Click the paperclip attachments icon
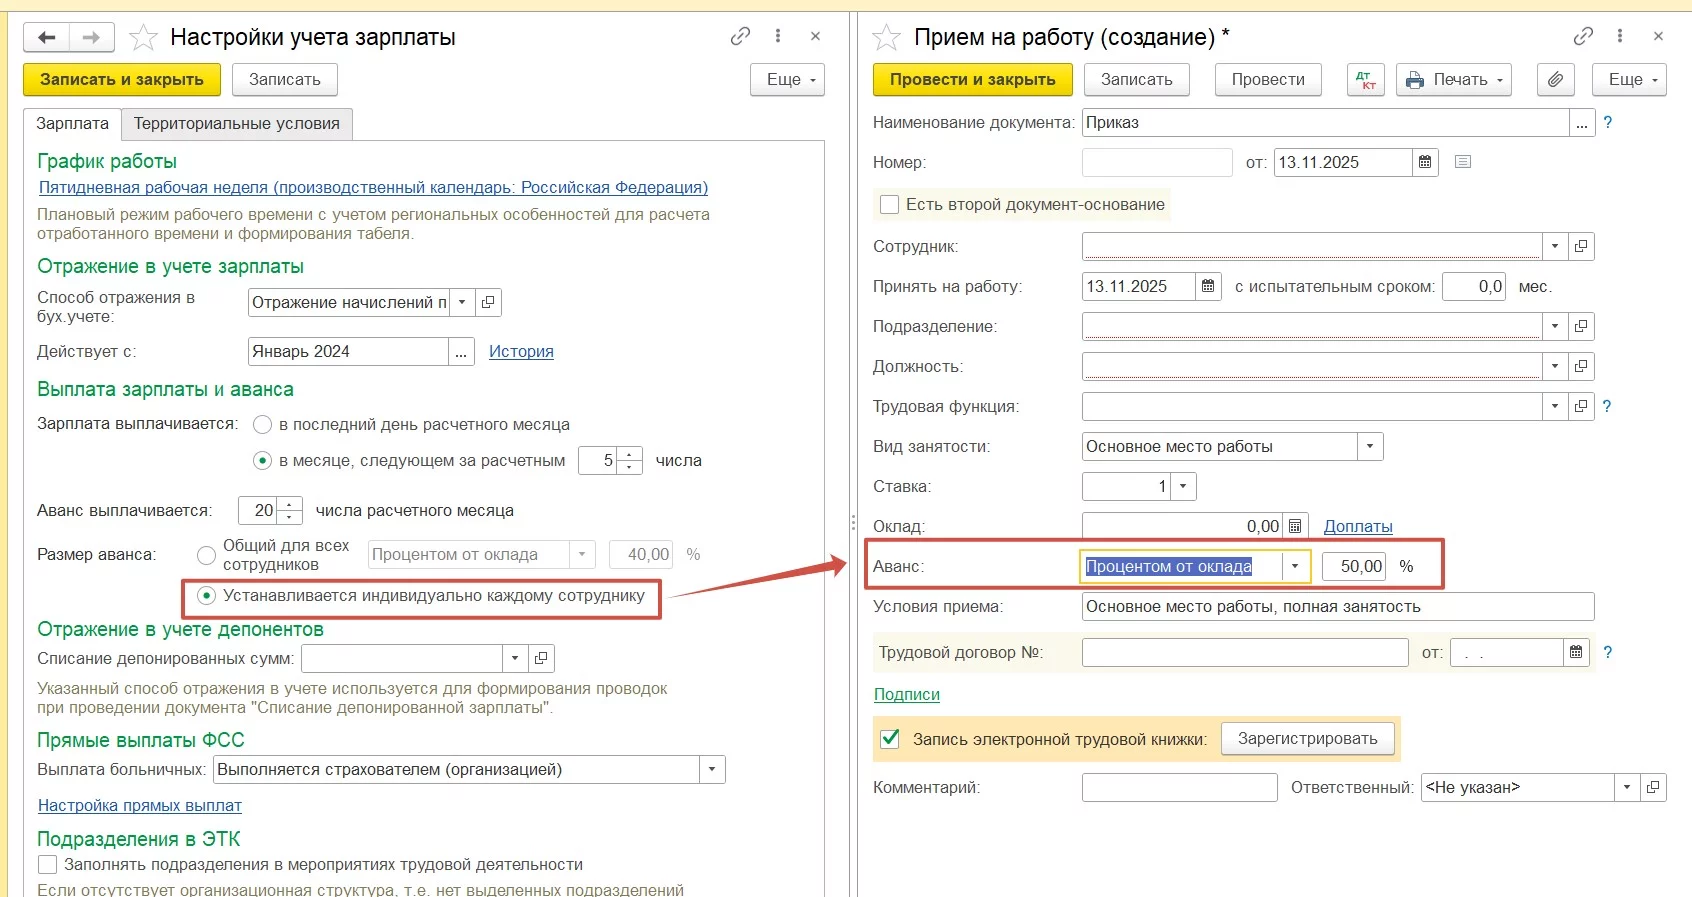The height and width of the screenshot is (897, 1692). pos(1555,80)
